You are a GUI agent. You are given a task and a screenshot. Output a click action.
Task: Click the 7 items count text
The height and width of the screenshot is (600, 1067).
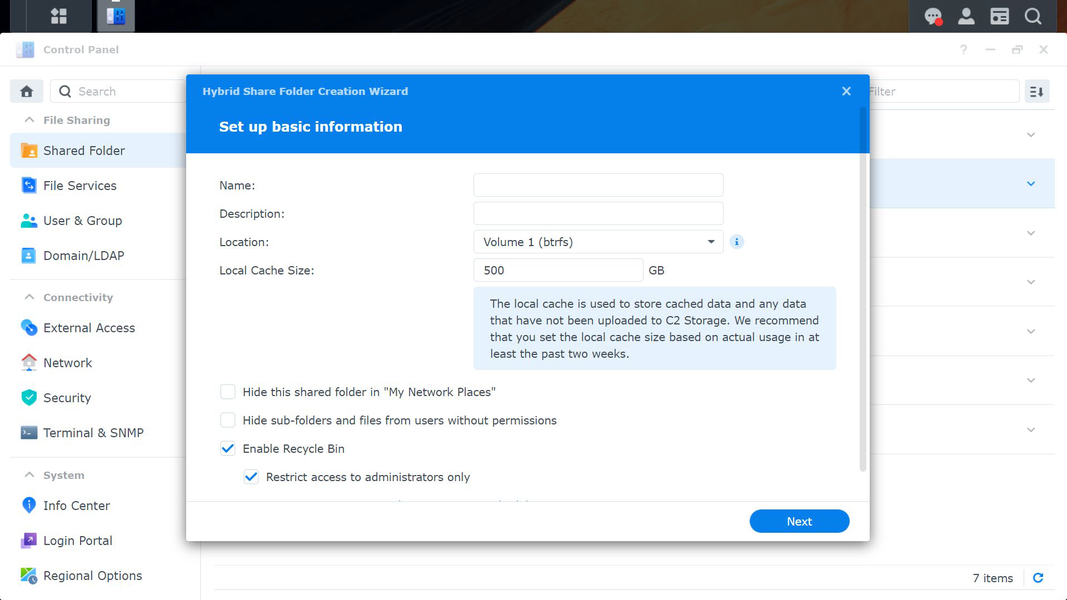point(992,578)
